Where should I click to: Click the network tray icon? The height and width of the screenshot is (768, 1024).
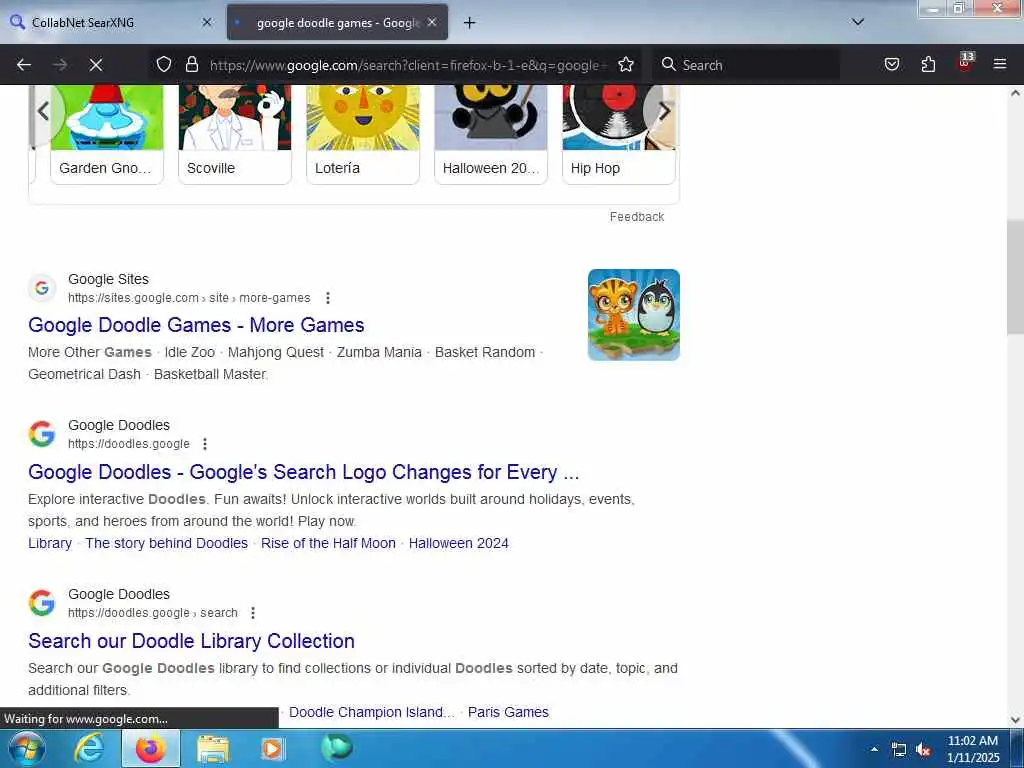coord(899,750)
